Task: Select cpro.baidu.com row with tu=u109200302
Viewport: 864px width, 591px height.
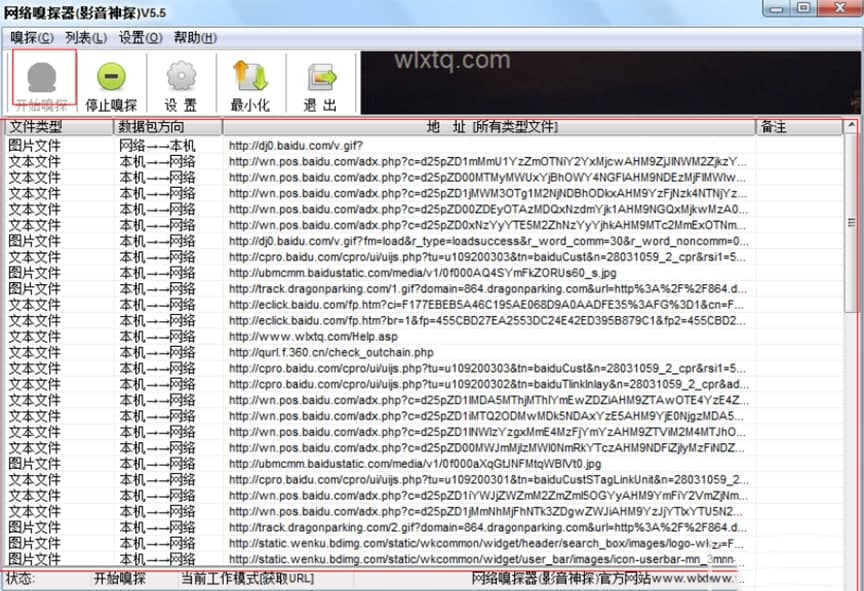Action: click(424, 384)
